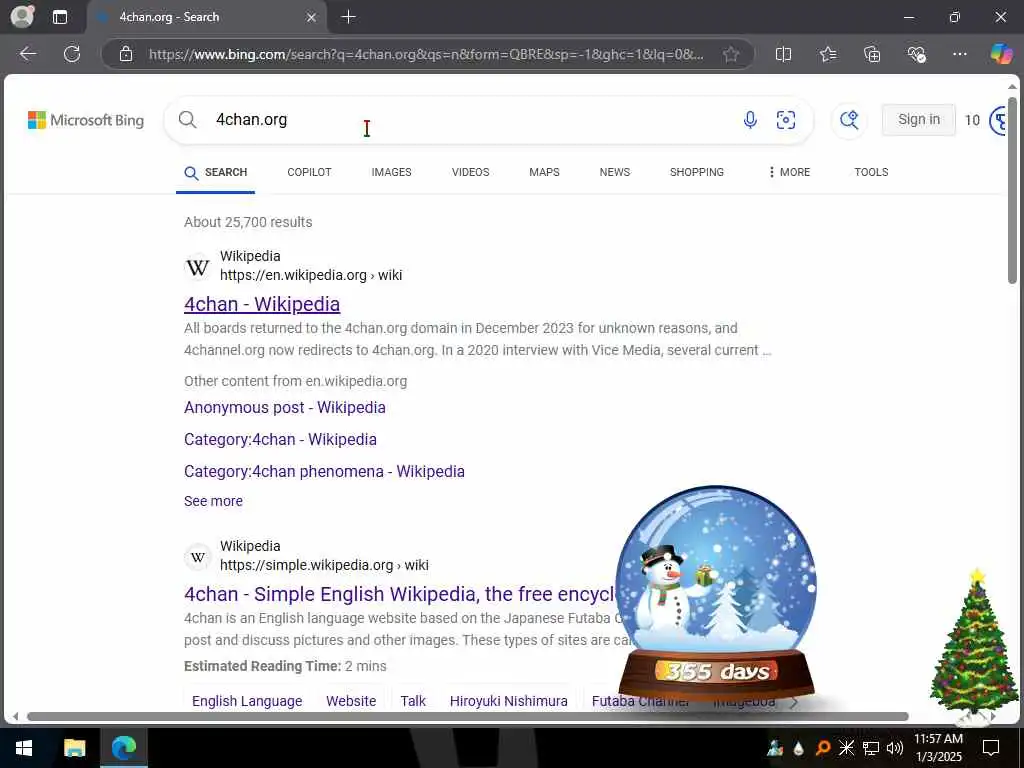
Task: Click the horizontal scrollbar thumb
Action: pyautogui.click(x=468, y=716)
